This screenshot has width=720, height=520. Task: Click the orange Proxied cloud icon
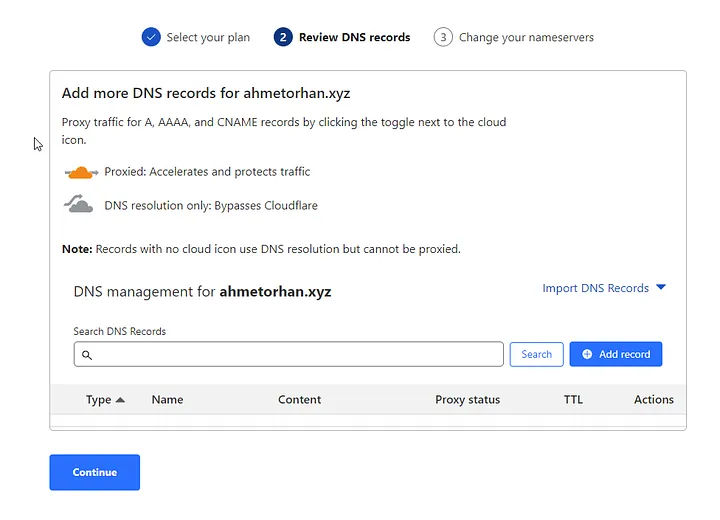(80, 172)
